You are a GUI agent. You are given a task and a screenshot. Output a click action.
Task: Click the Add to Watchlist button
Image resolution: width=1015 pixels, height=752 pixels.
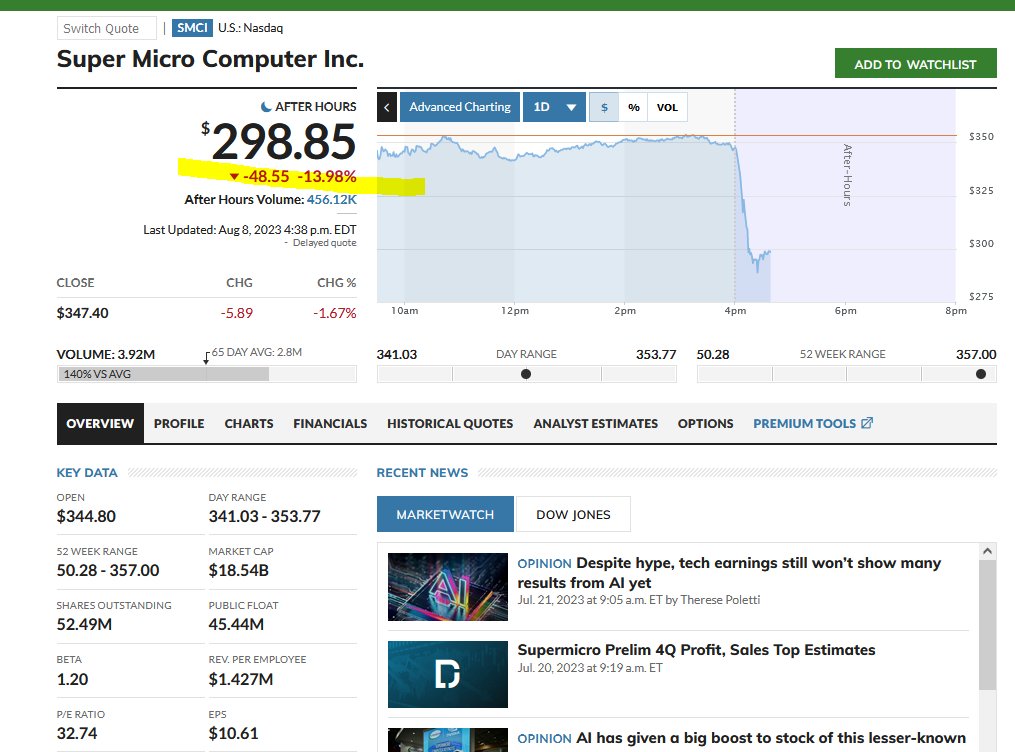pyautogui.click(x=915, y=63)
